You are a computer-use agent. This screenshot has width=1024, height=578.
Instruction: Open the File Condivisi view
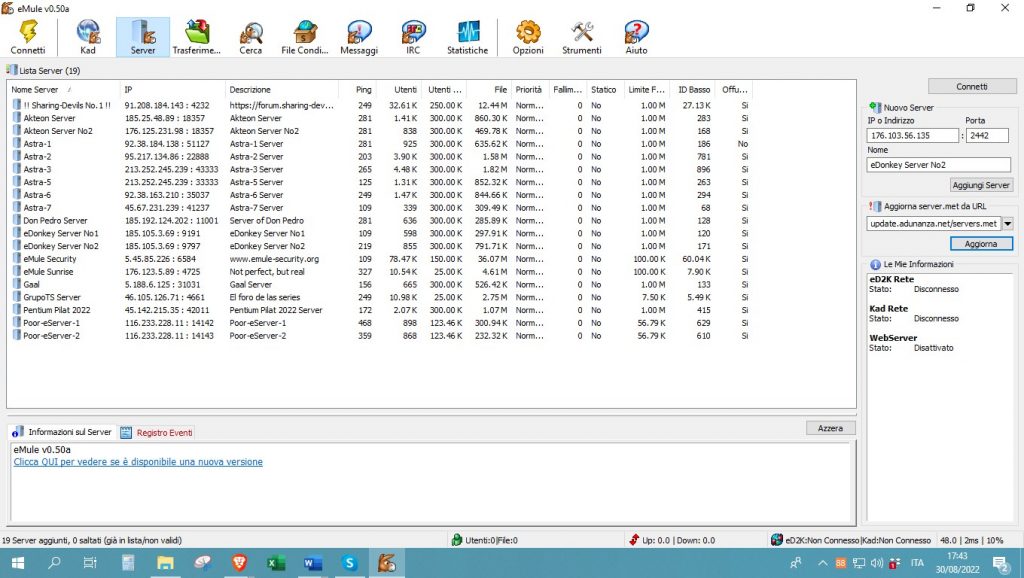point(306,32)
